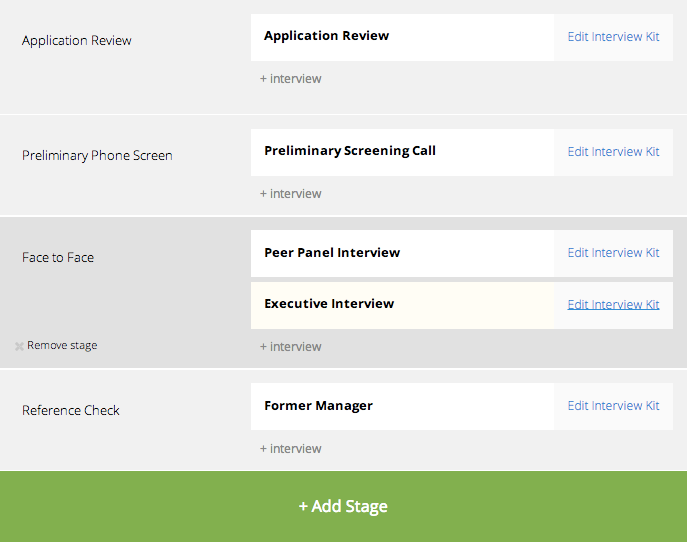Click the Application Review stage label
Image resolution: width=687 pixels, height=542 pixels.
point(77,41)
